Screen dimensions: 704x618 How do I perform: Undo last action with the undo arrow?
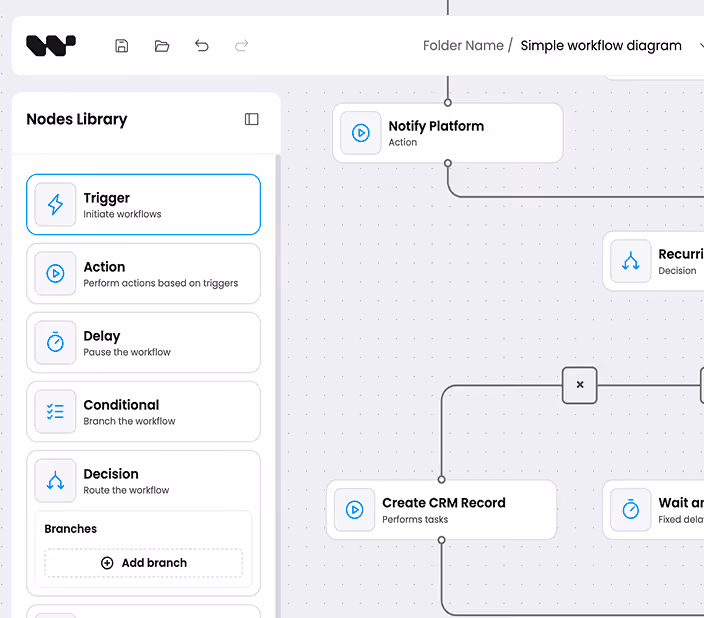pos(202,45)
